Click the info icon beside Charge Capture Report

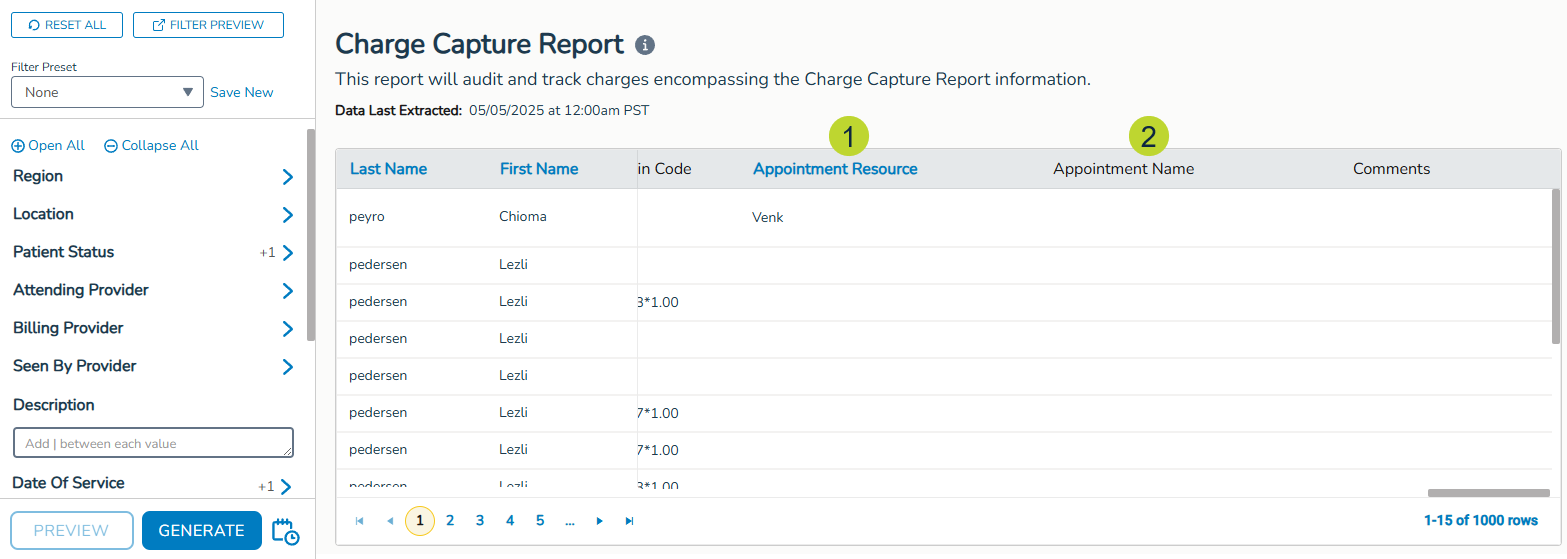pos(645,45)
